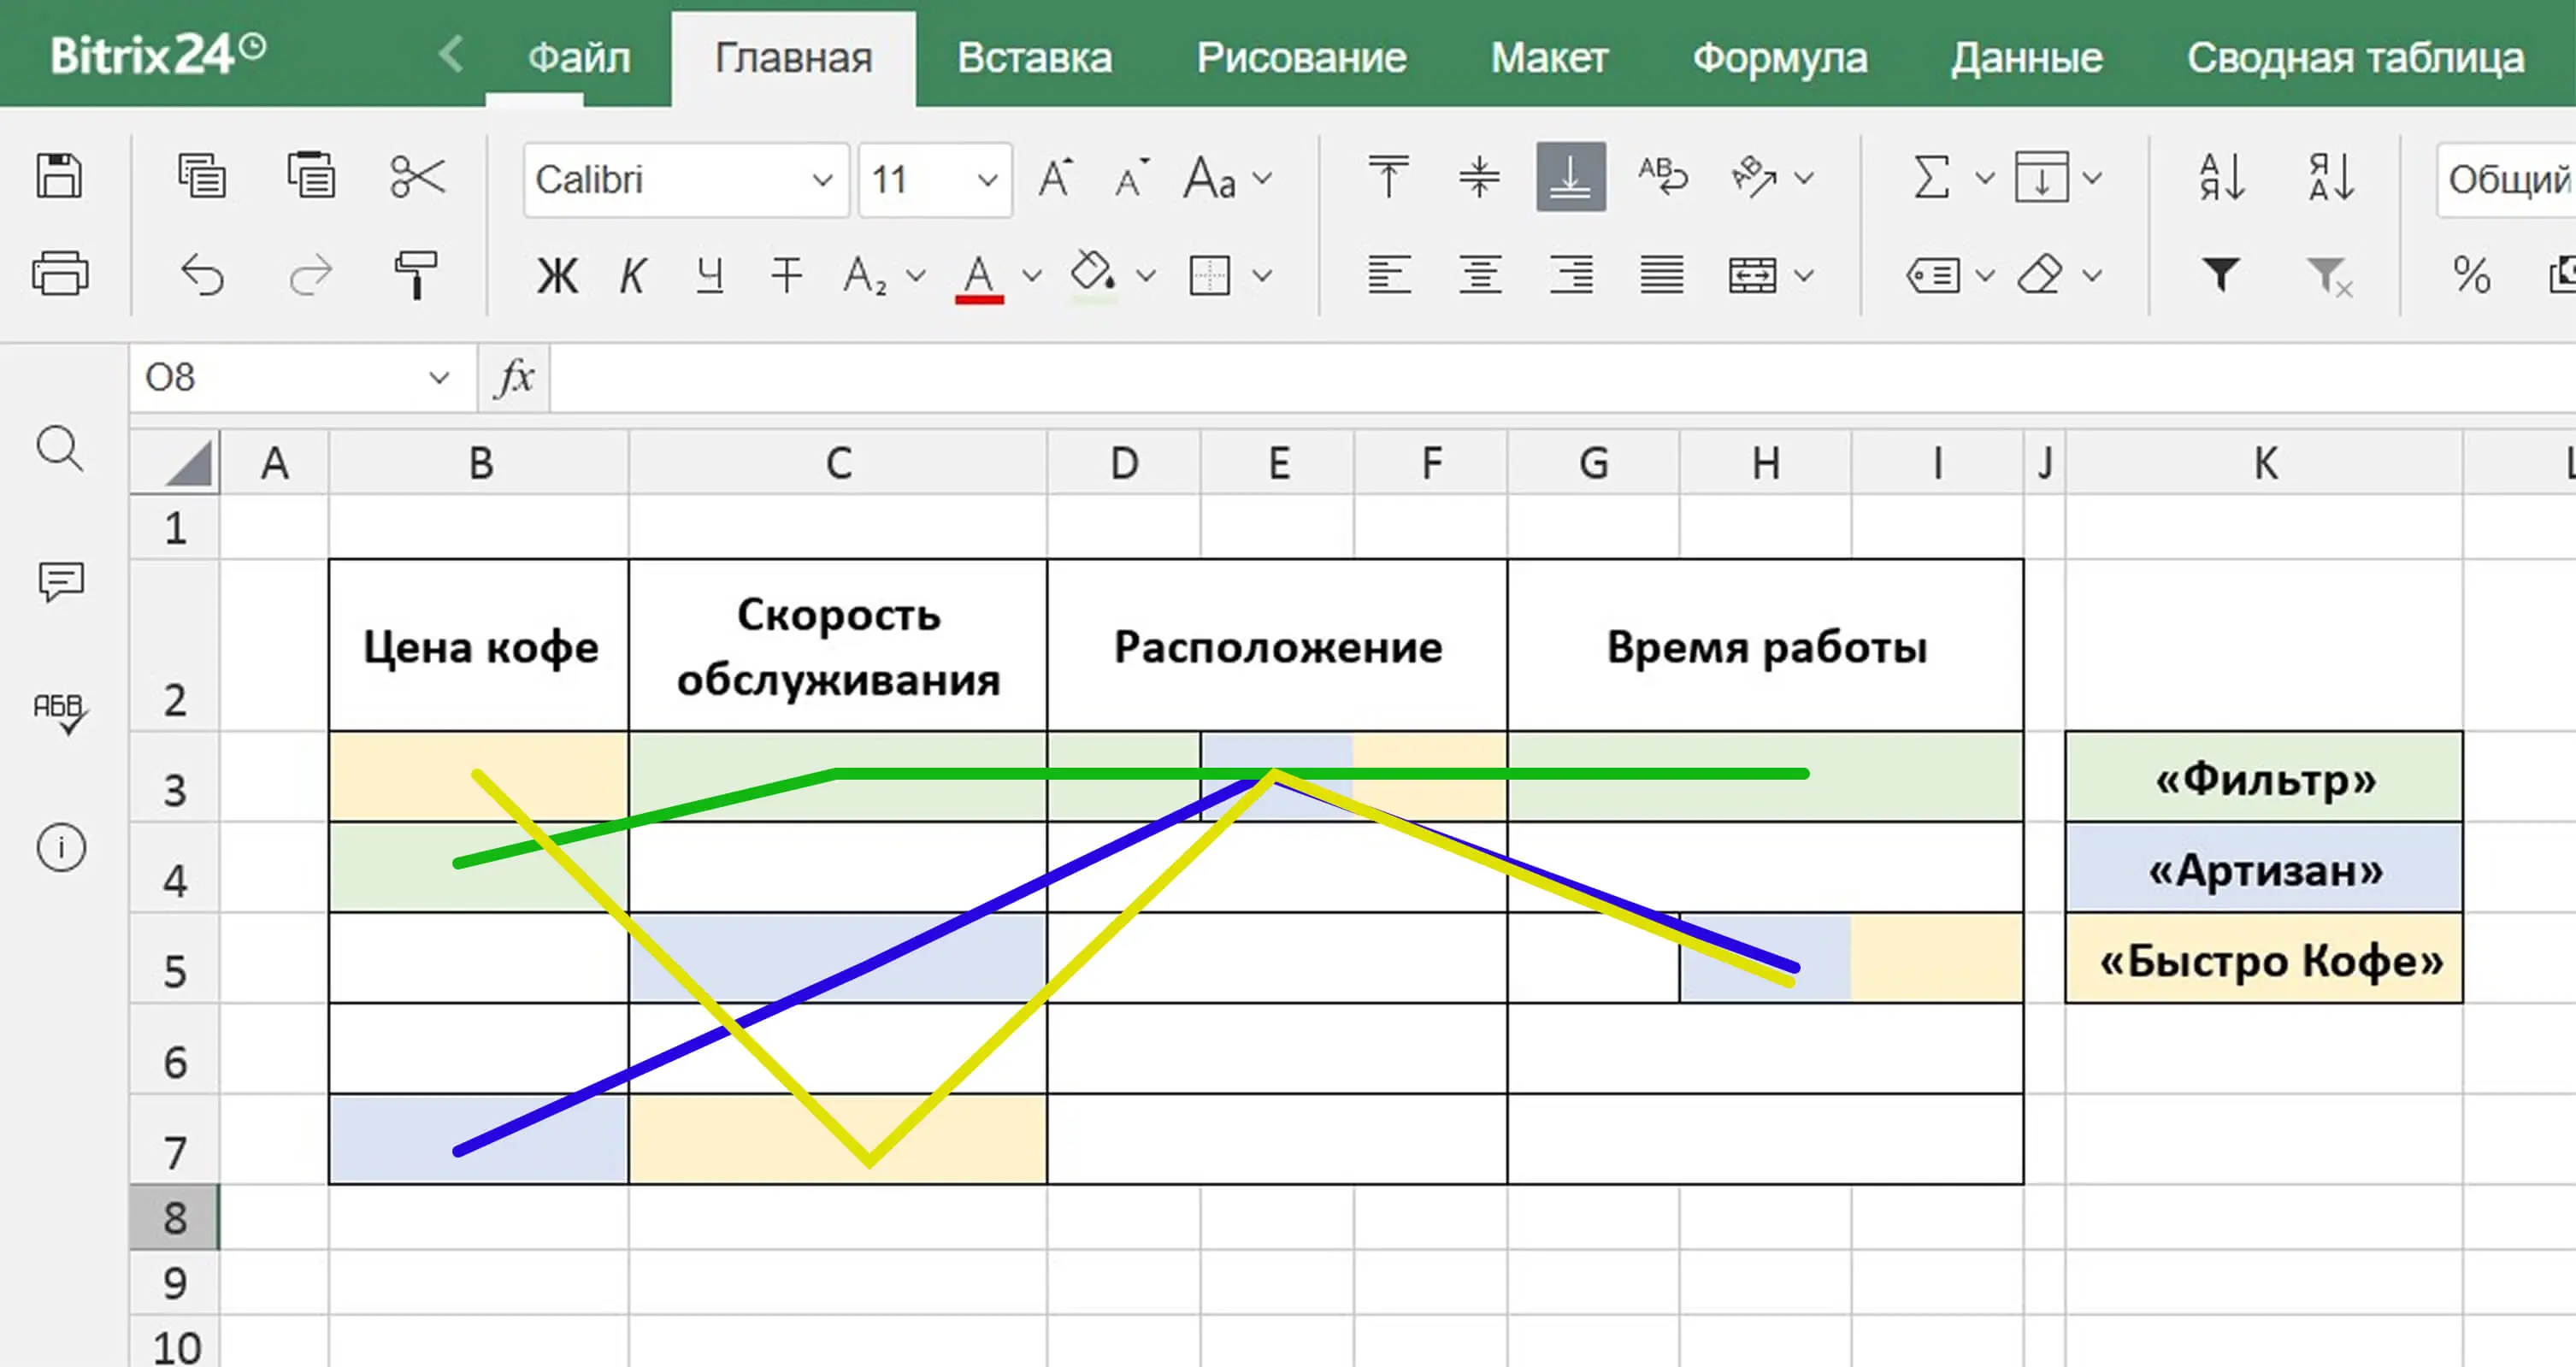Image resolution: width=2576 pixels, height=1367 pixels.
Task: Sort descending Я to A
Action: pyautogui.click(x=2331, y=177)
